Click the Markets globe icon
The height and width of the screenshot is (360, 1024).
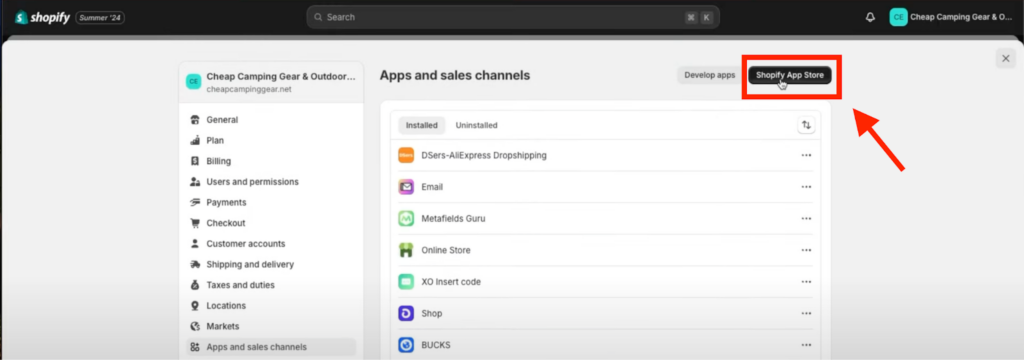tap(194, 326)
